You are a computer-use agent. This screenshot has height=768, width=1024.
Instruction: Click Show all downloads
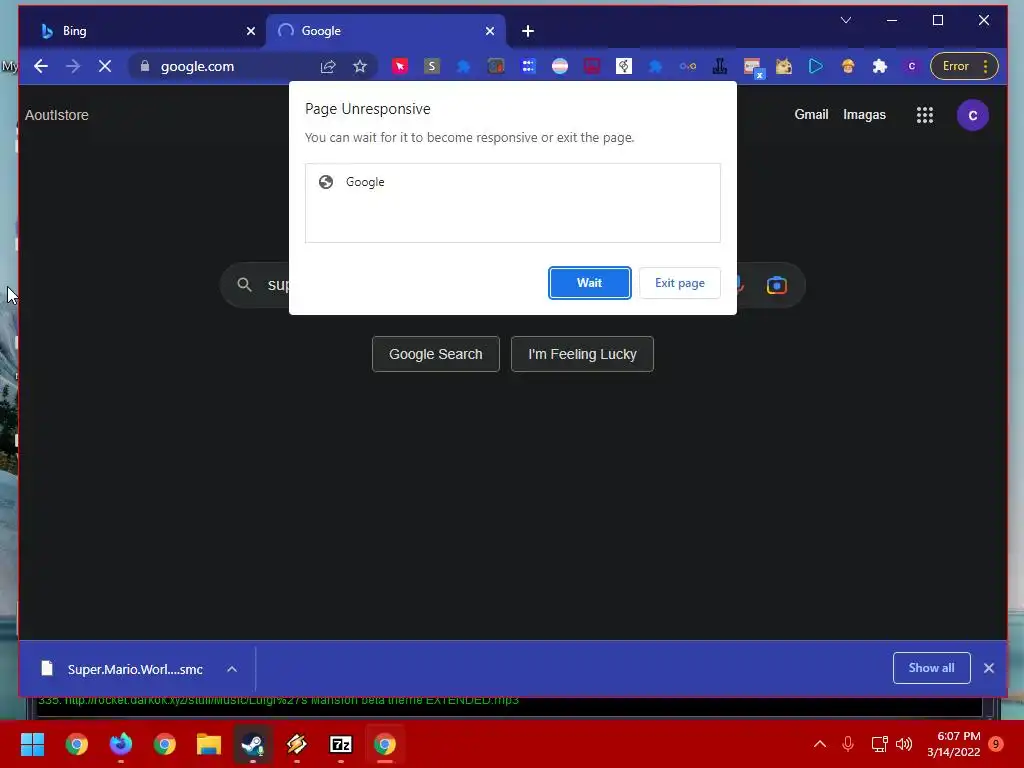(931, 667)
